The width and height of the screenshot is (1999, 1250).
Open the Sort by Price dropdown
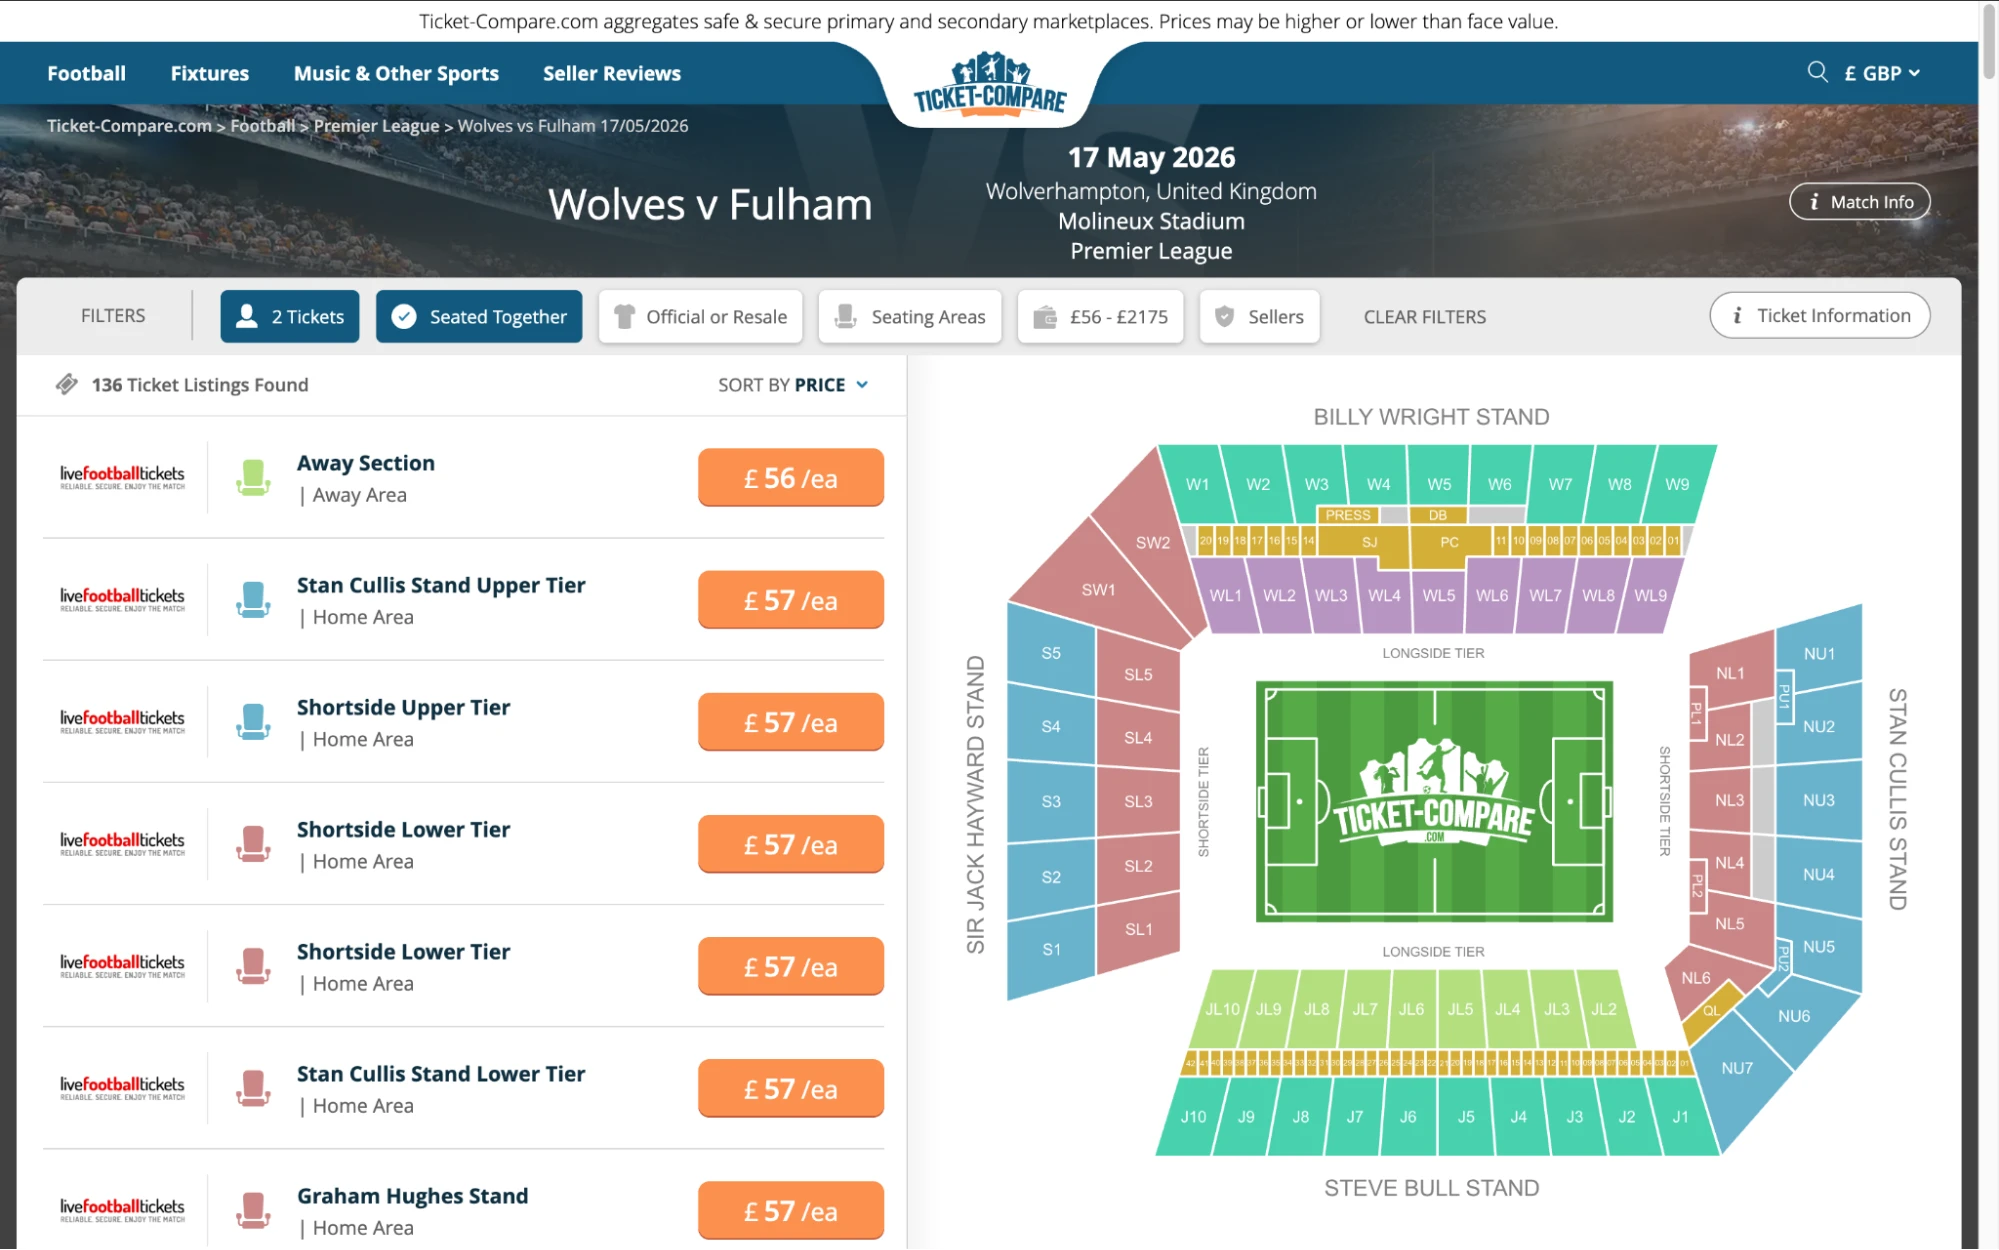click(790, 384)
